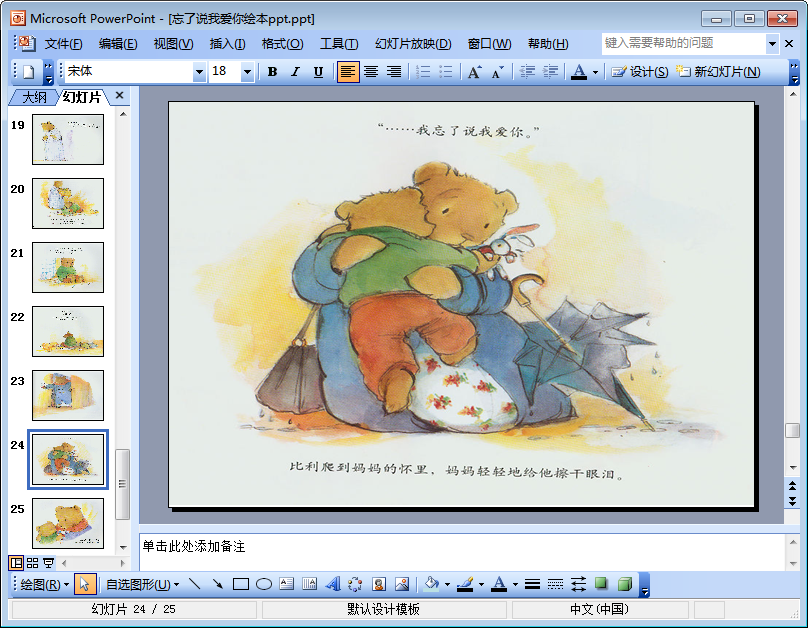The width and height of the screenshot is (808, 628).
Task: Toggle center text alignment
Action: click(371, 72)
